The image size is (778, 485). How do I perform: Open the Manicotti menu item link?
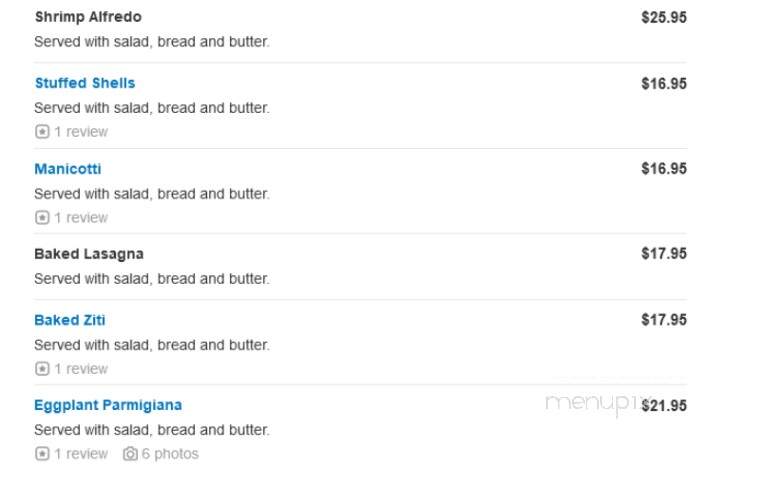point(68,169)
